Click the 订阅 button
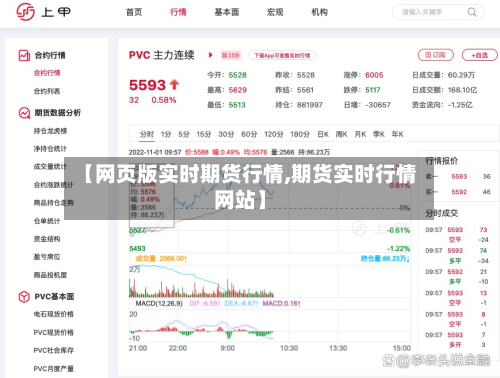Image resolution: width=500 pixels, height=378 pixels. click(x=436, y=55)
